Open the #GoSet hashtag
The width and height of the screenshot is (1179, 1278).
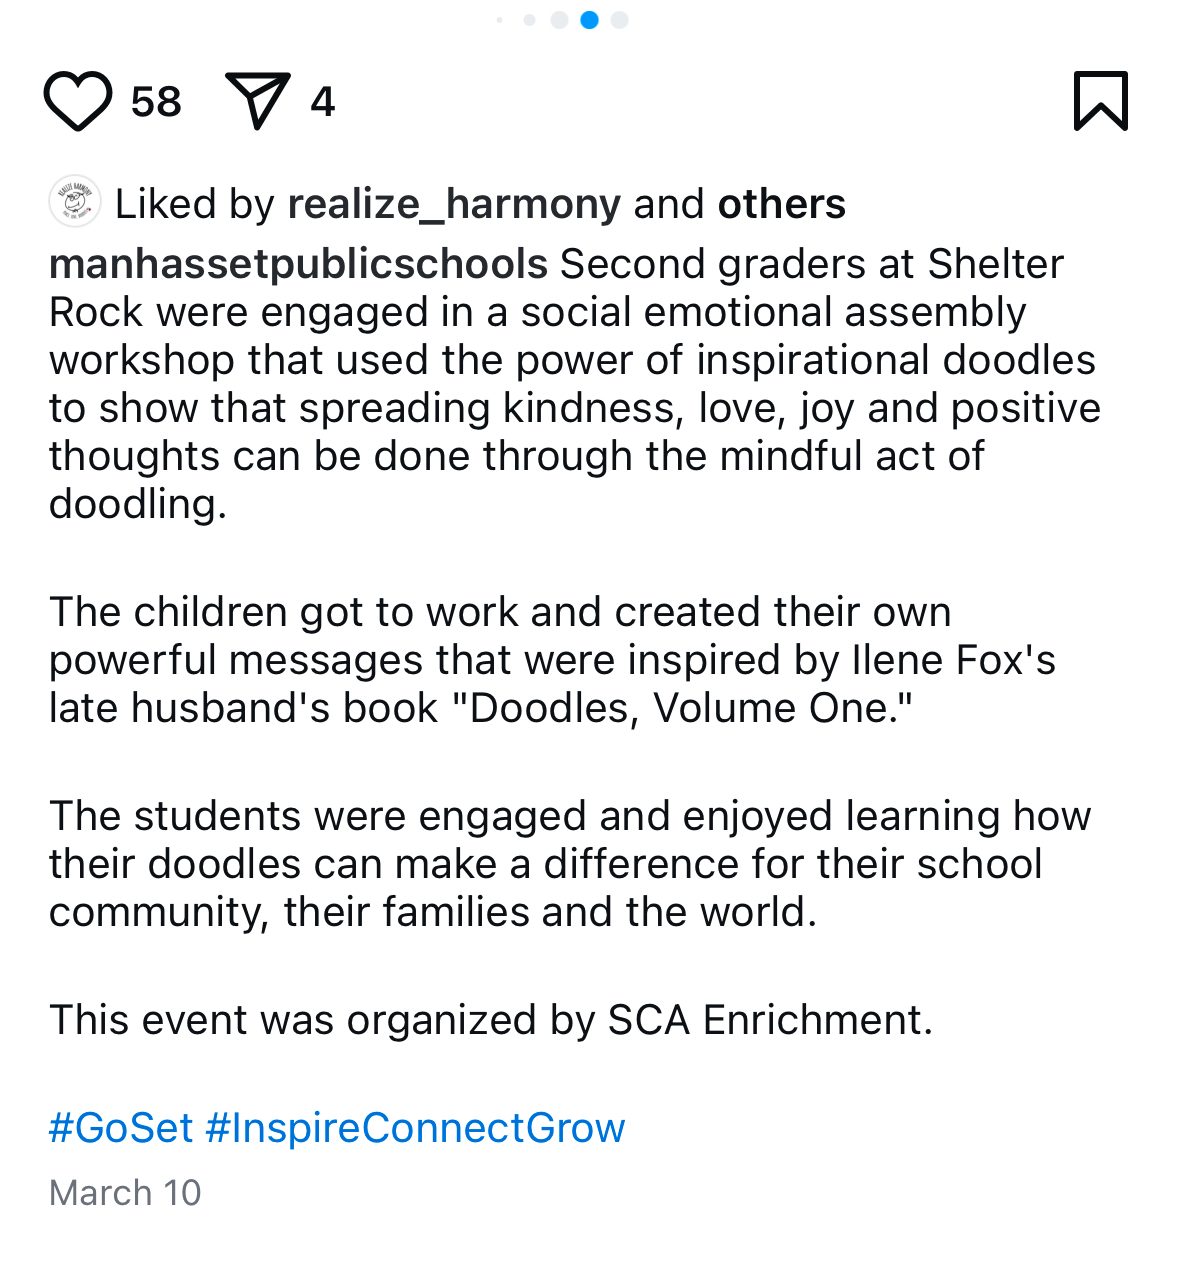pos(121,1128)
